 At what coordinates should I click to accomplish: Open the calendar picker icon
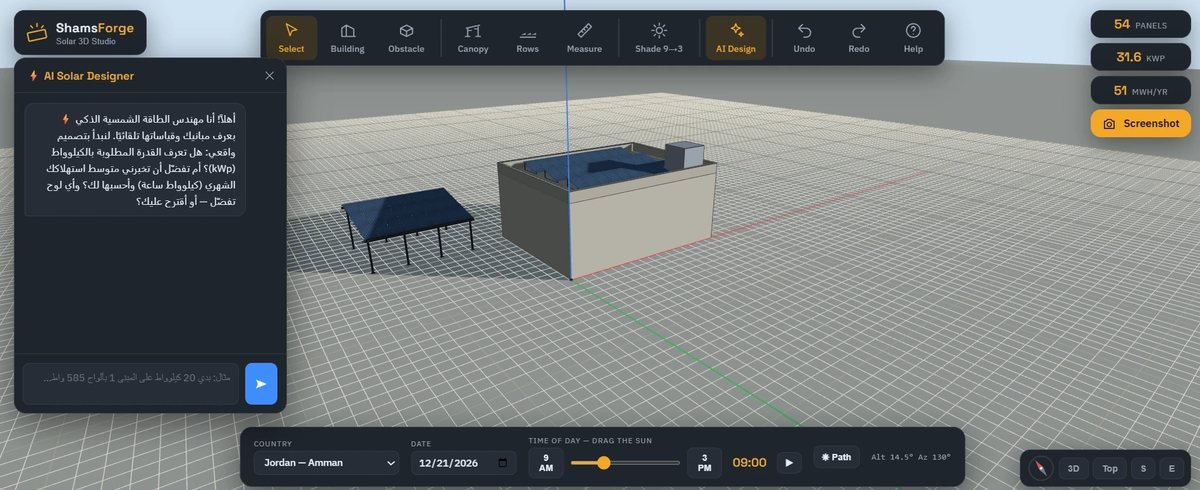505,463
